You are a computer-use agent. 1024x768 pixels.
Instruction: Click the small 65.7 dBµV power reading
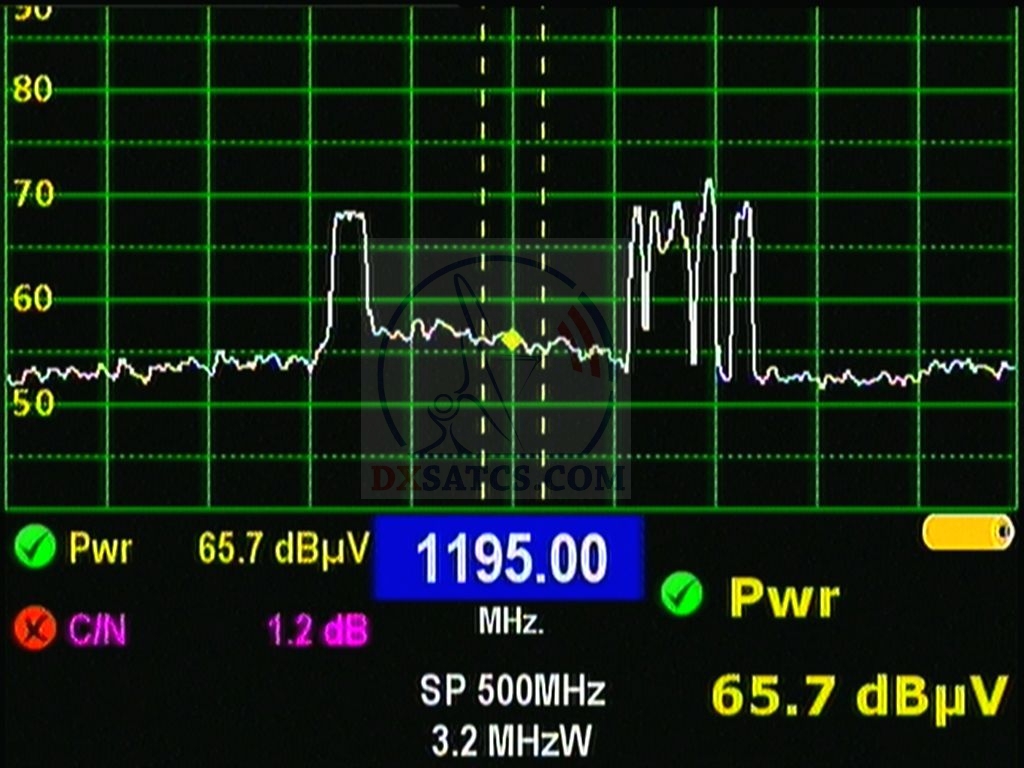tap(284, 548)
